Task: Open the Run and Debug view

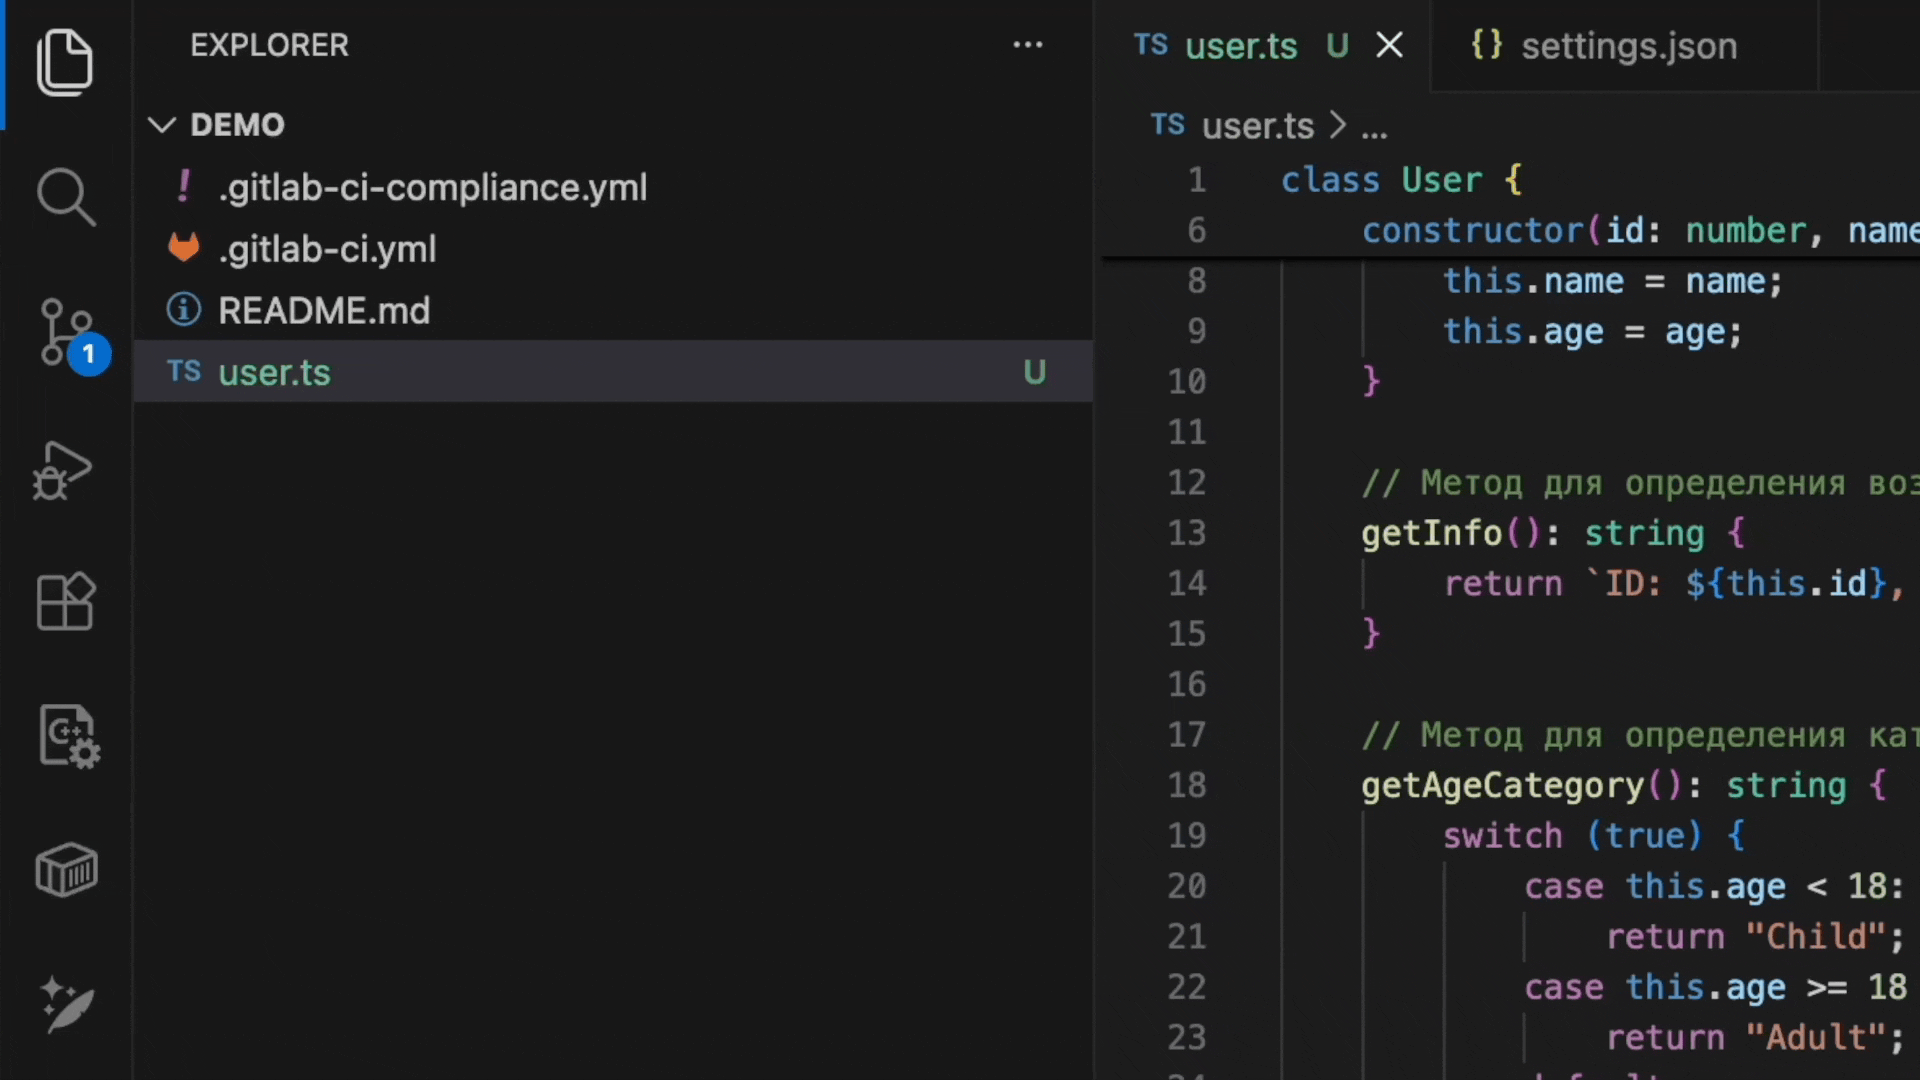Action: click(62, 470)
